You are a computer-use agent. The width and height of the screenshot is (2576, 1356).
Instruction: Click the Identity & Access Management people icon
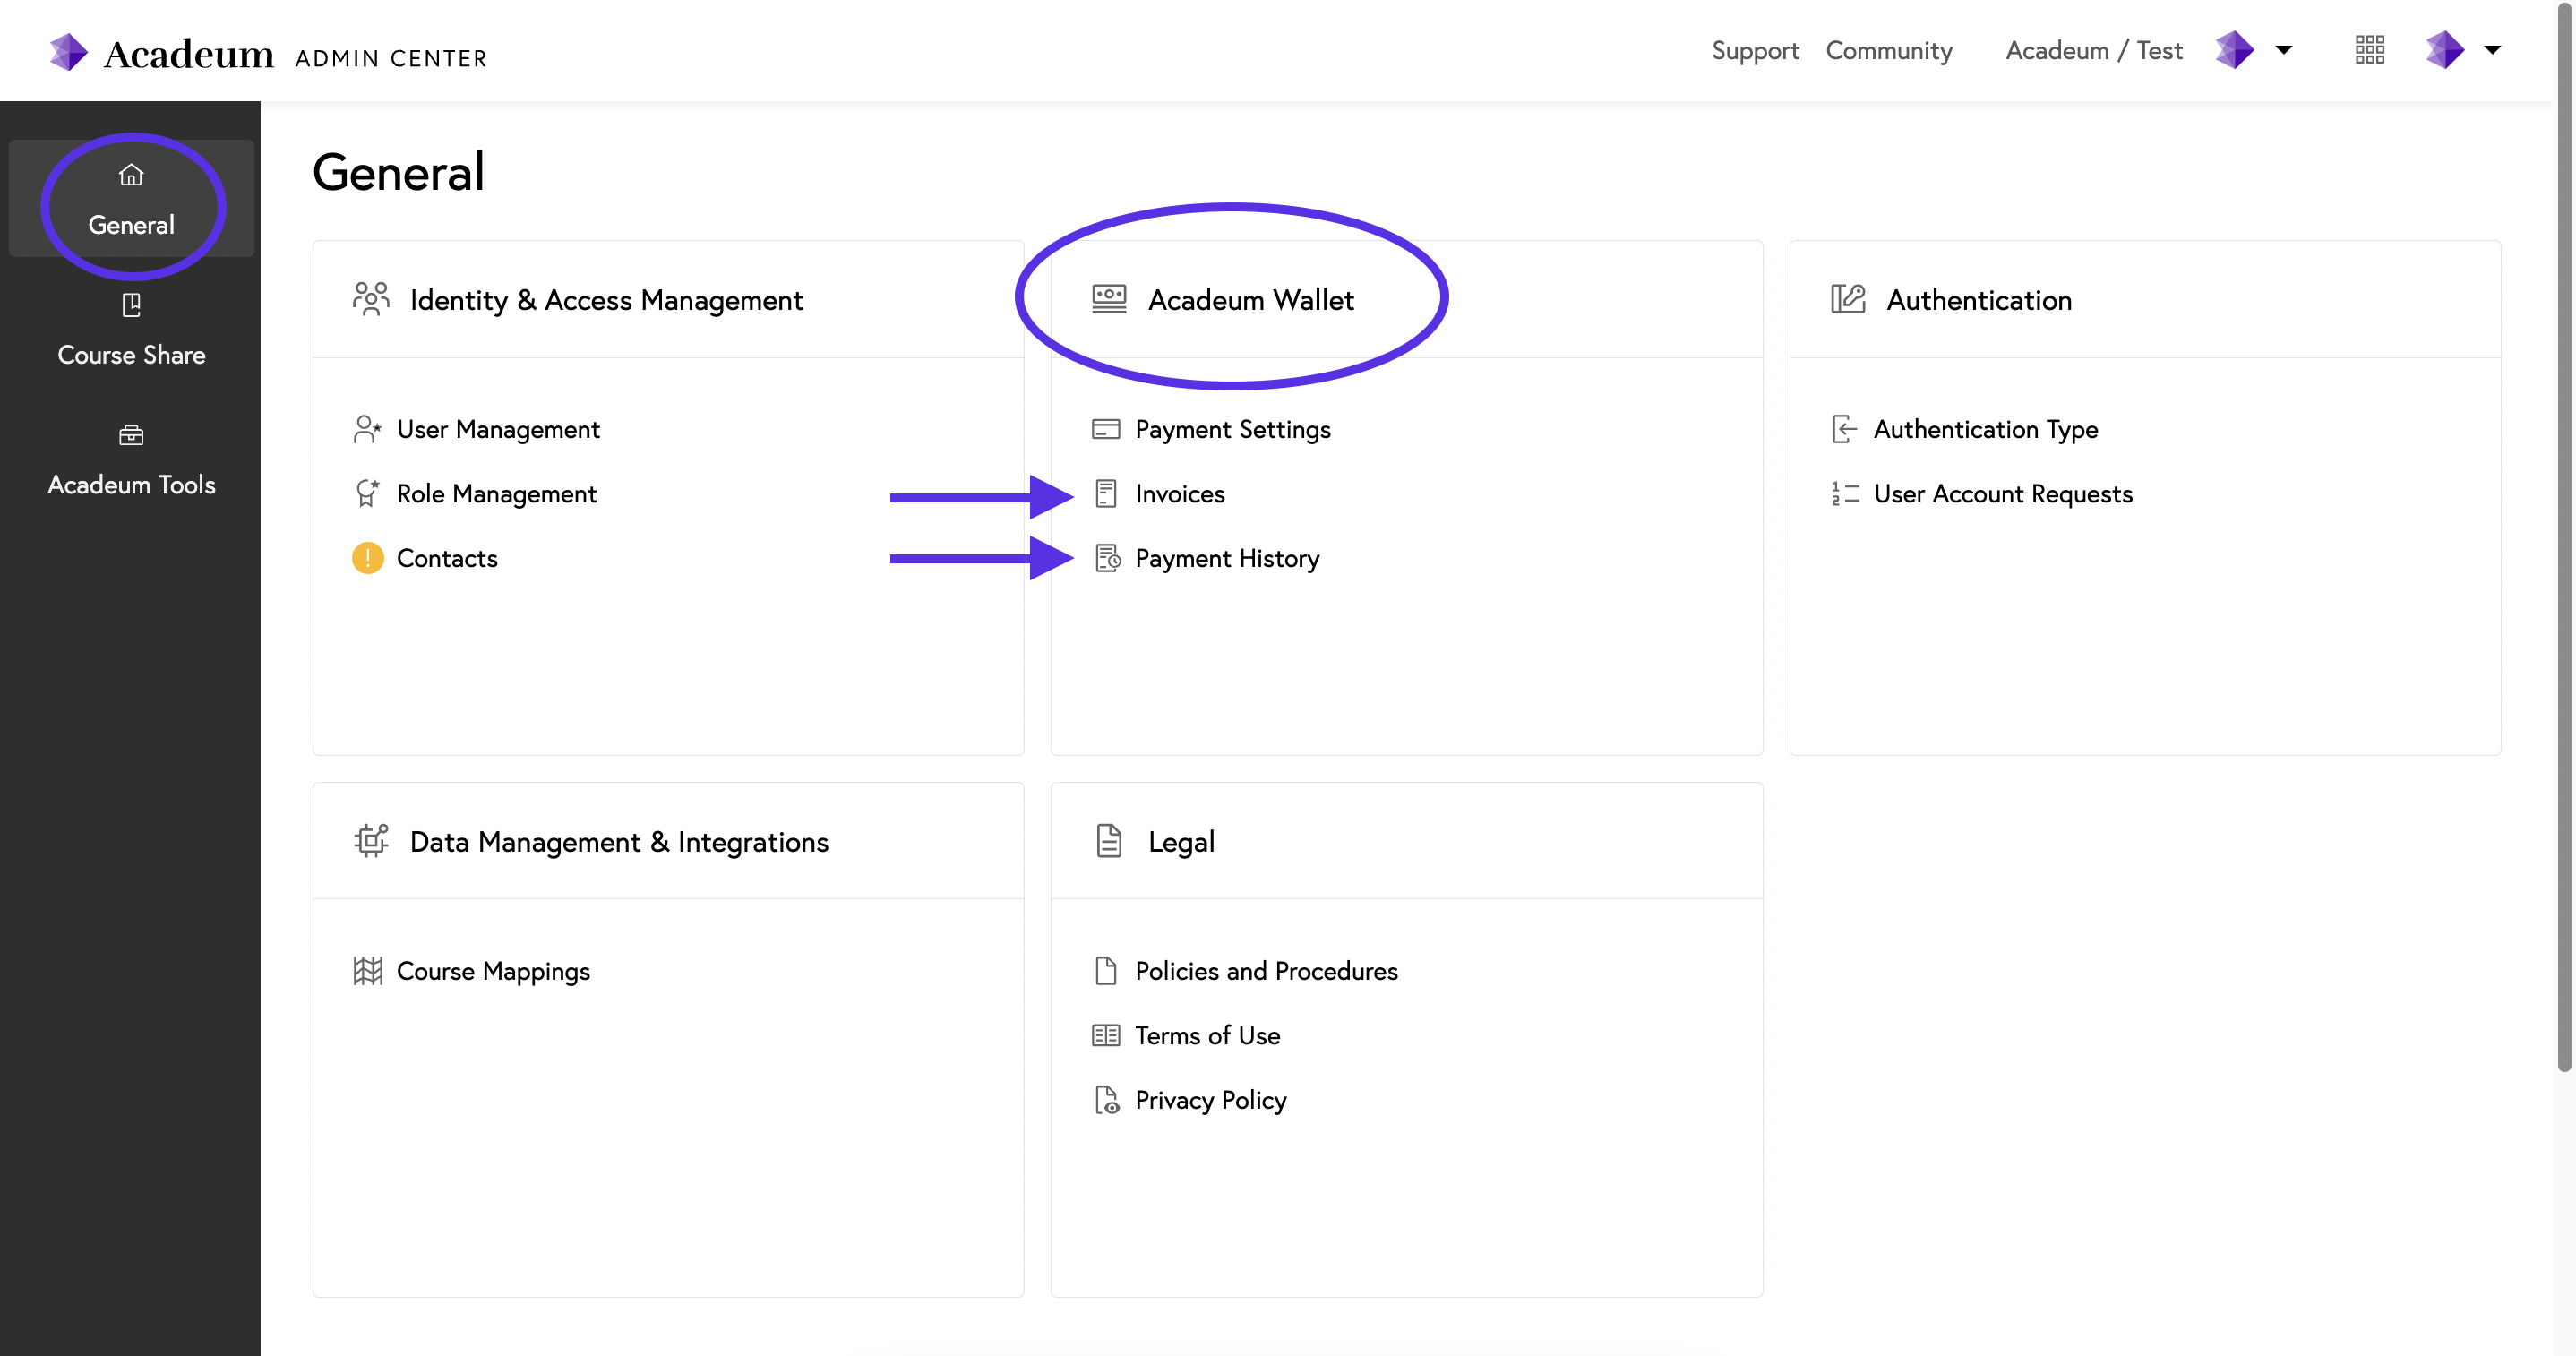tap(371, 299)
